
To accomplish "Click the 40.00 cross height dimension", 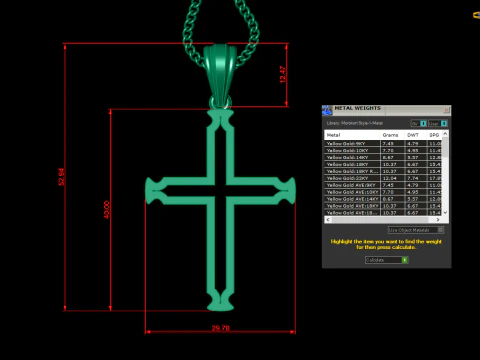I will [x=107, y=210].
